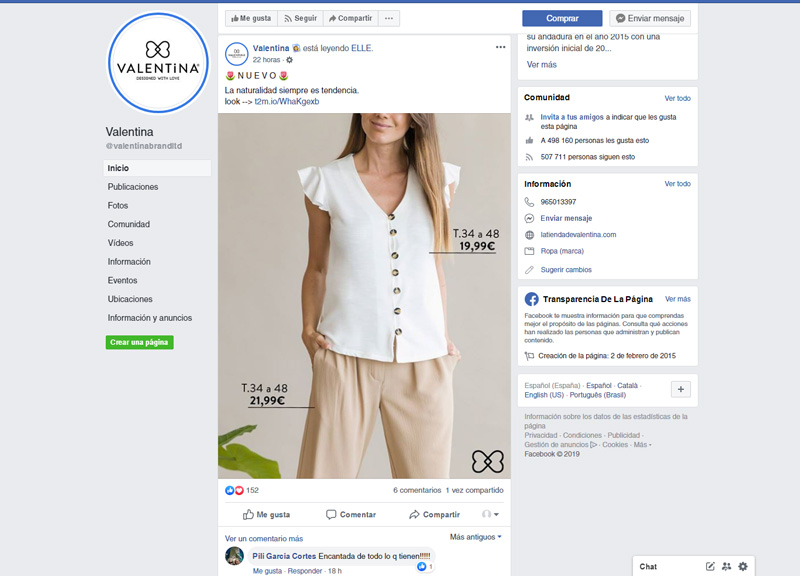Click the like badge on Pili's comment
800x576 pixels.
coord(424,566)
